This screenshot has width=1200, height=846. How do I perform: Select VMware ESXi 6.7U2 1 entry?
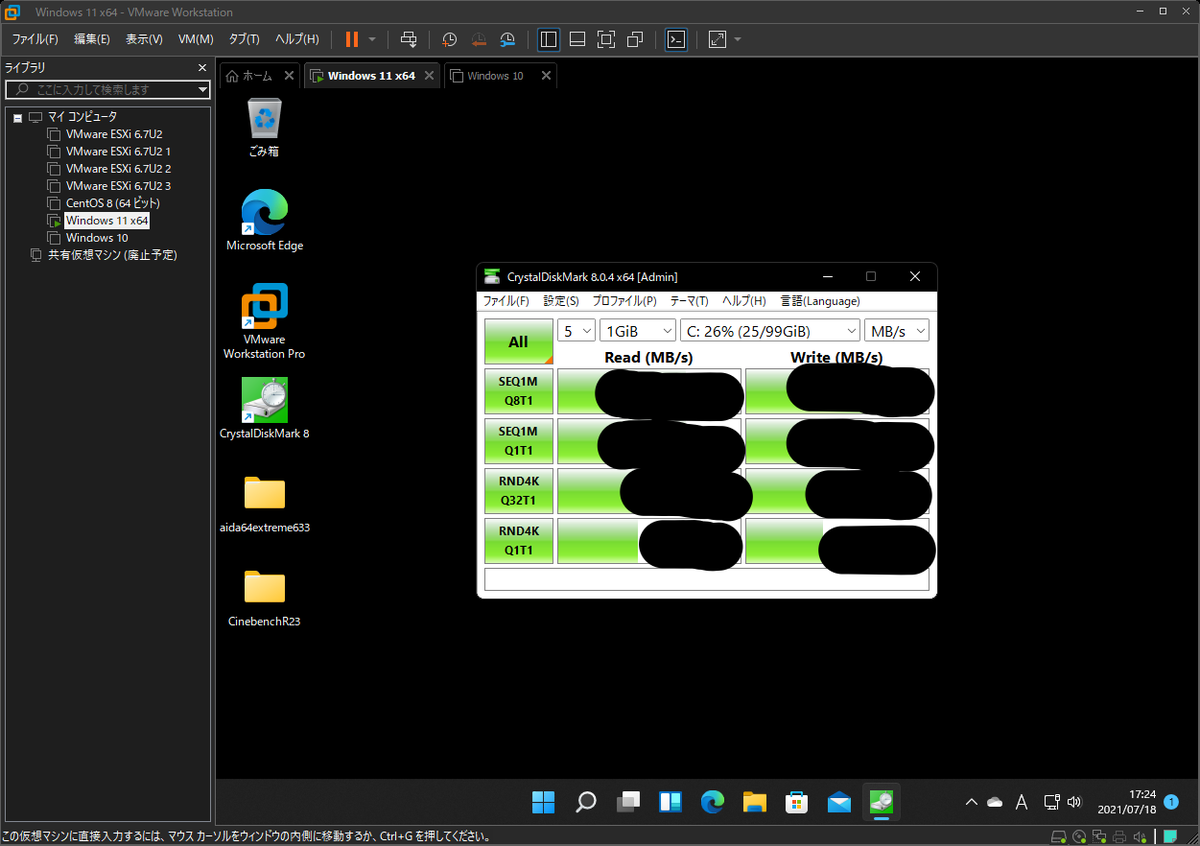118,151
